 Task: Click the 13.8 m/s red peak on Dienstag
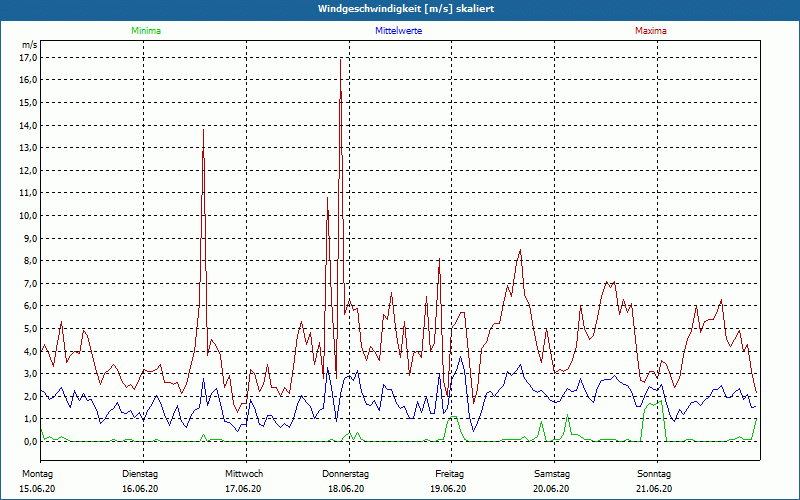point(204,130)
